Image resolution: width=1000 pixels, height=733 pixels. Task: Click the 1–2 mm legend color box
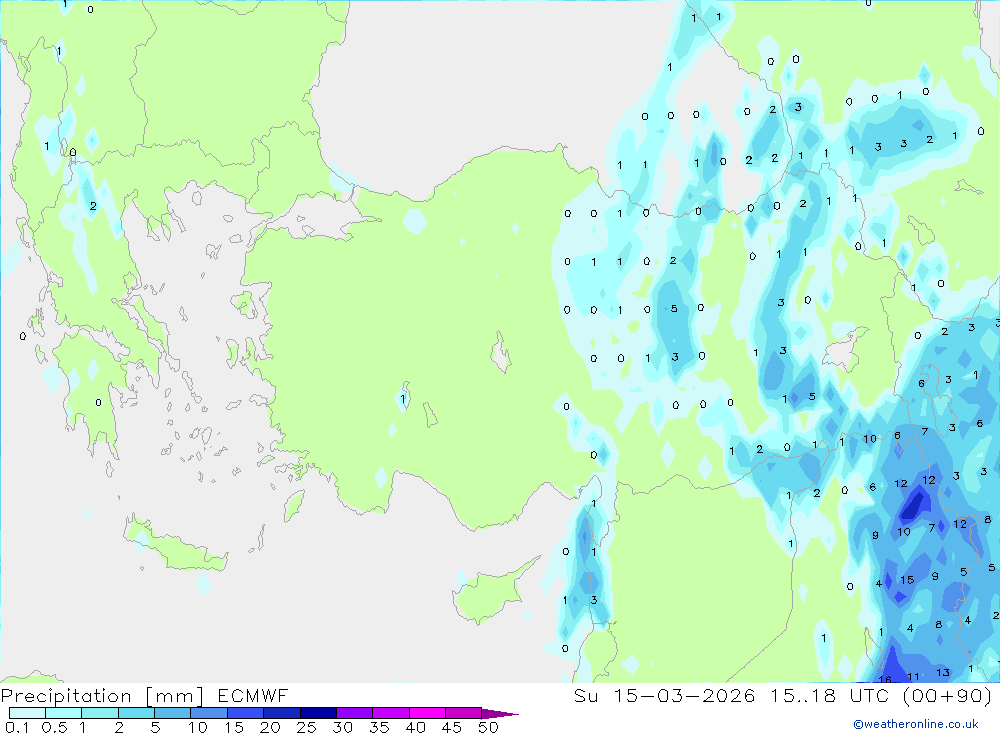click(100, 713)
